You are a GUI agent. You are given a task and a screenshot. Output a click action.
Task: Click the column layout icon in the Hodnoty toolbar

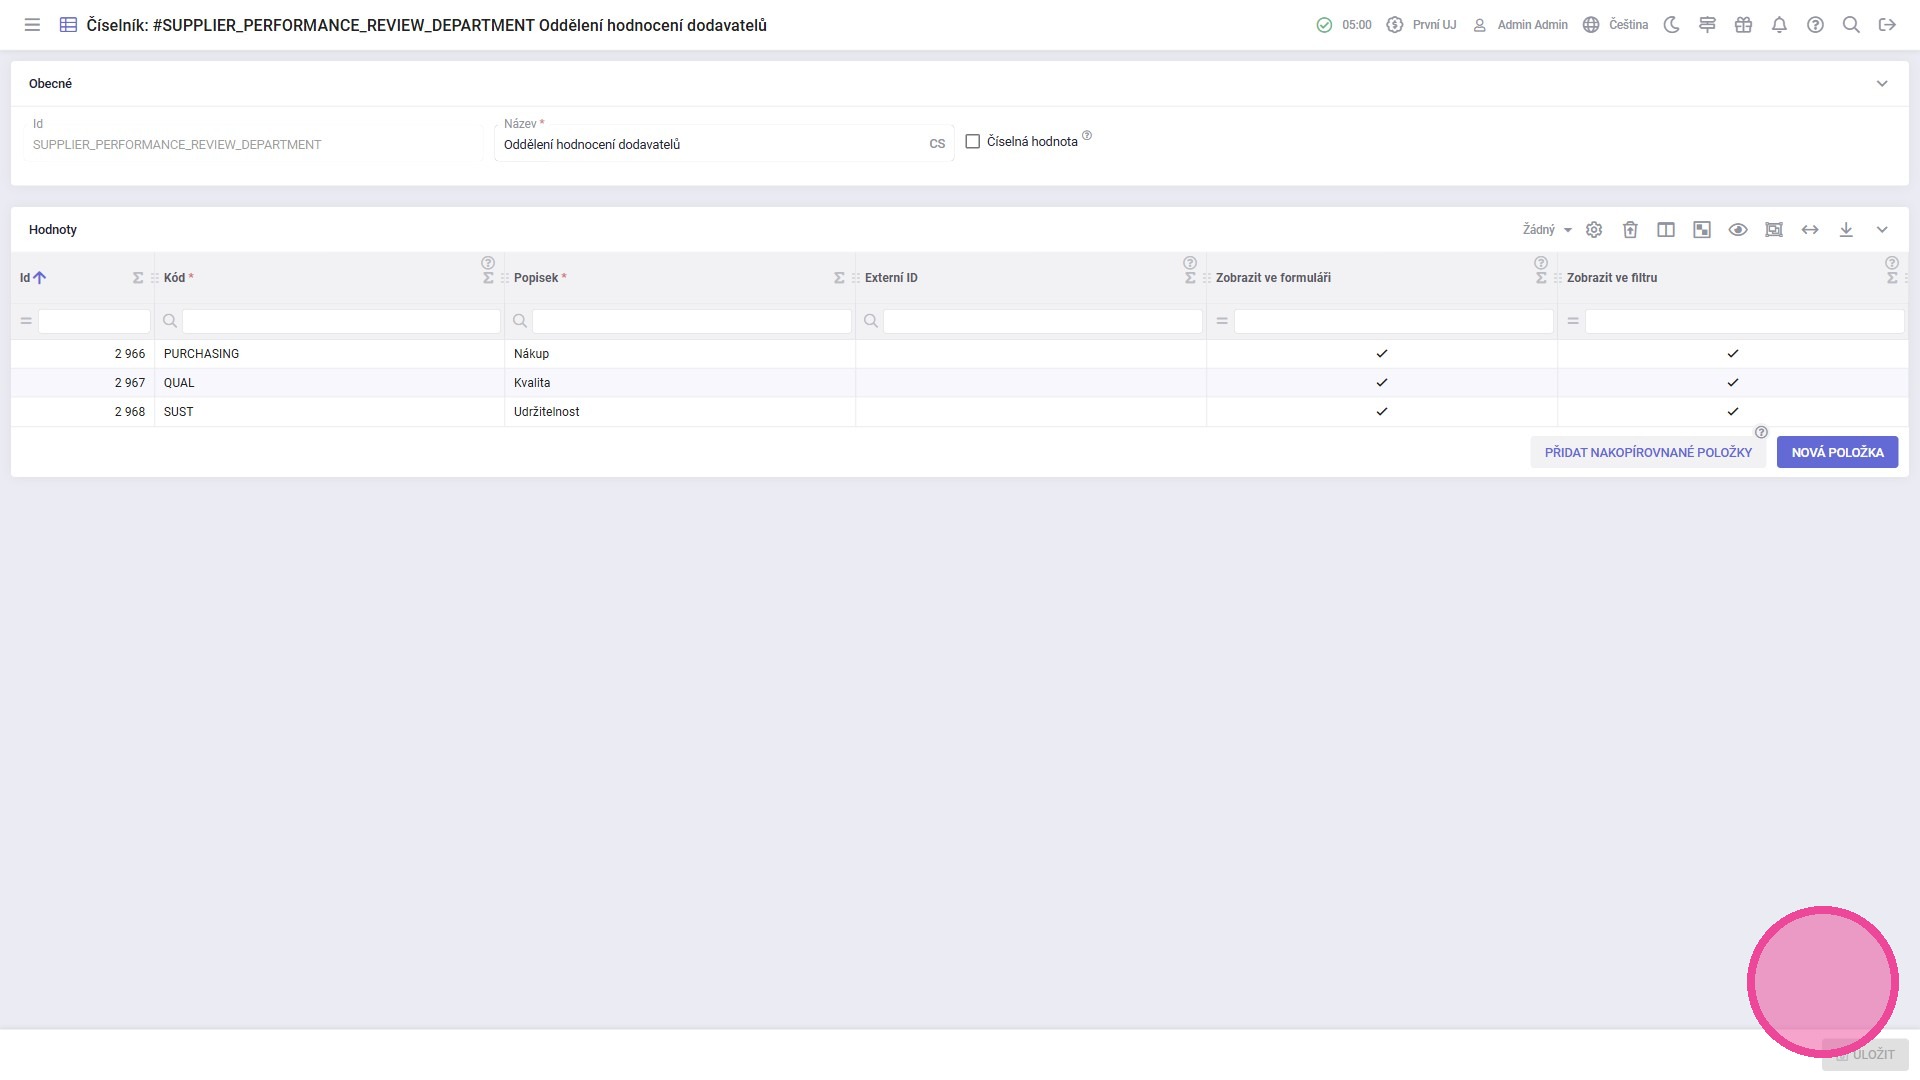click(1666, 230)
